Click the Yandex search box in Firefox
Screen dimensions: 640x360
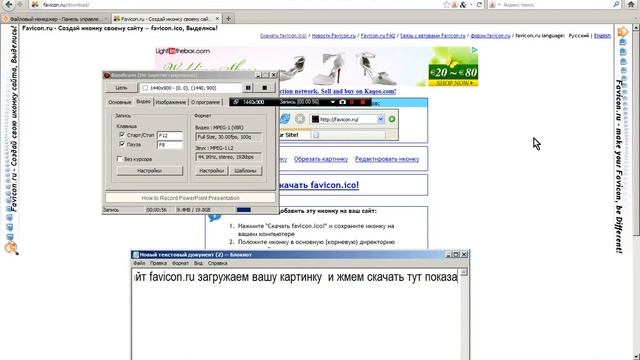[x=555, y=4]
